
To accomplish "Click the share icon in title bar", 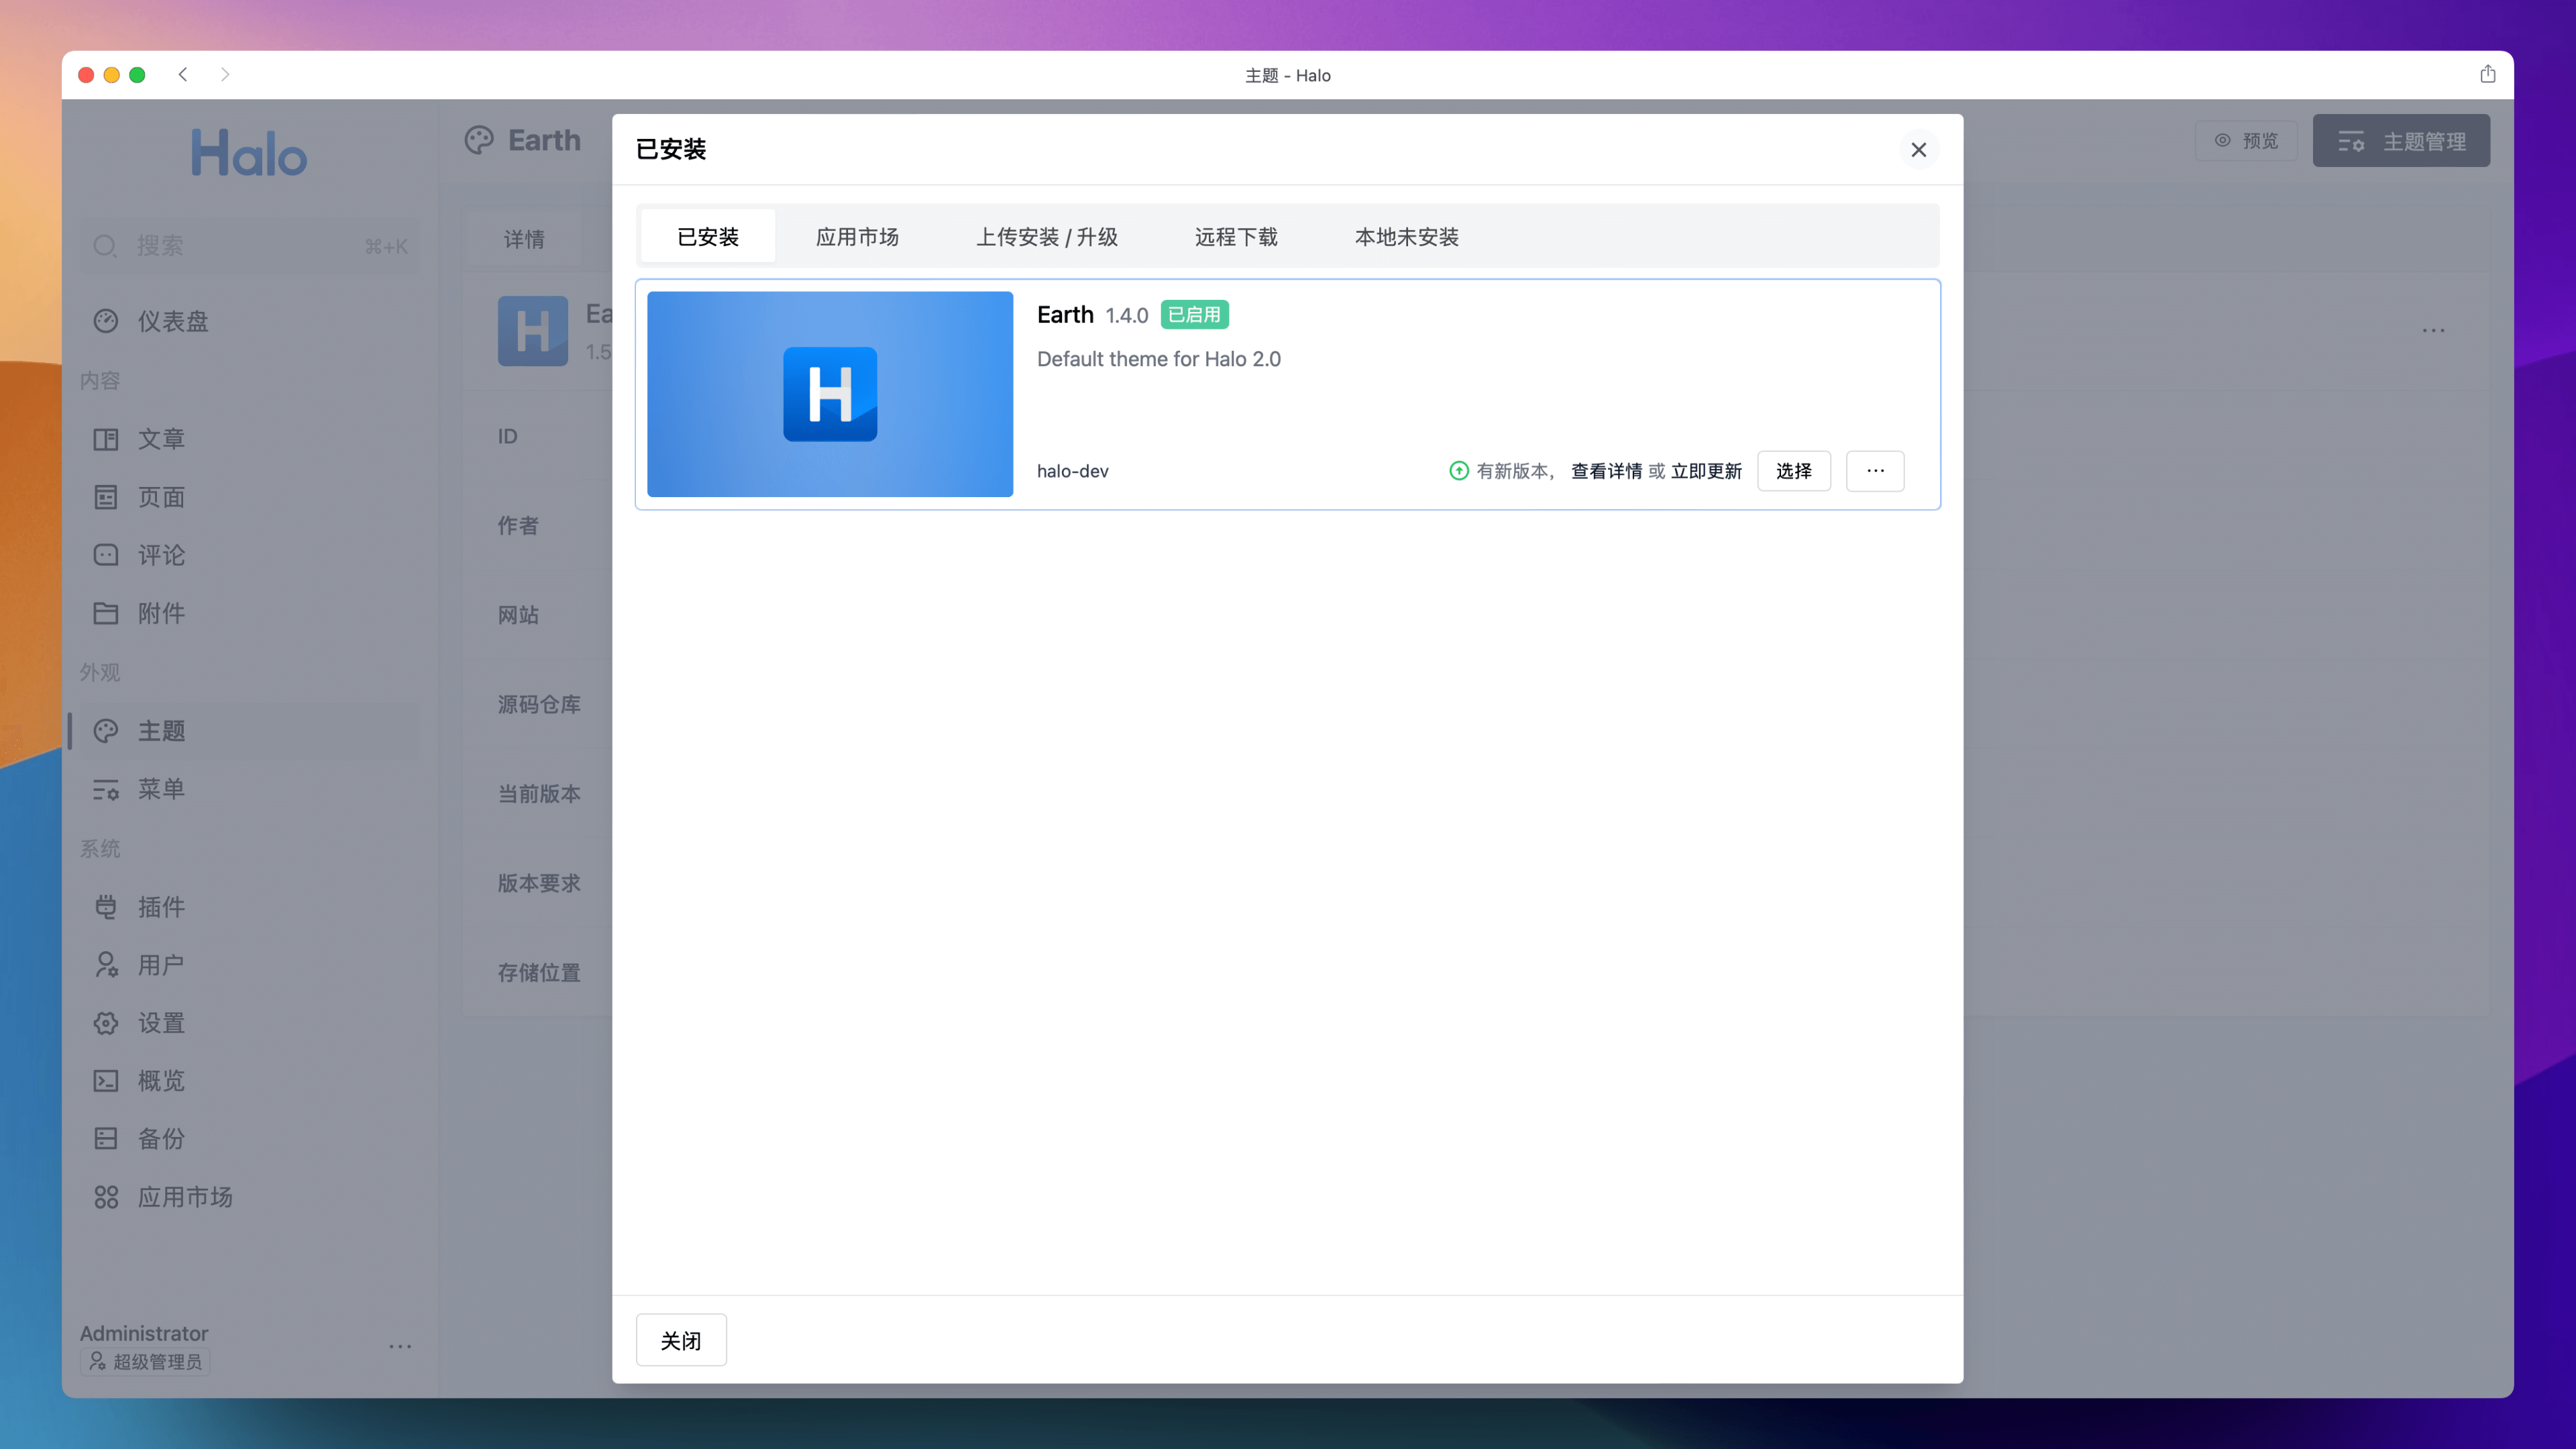I will [x=2487, y=75].
